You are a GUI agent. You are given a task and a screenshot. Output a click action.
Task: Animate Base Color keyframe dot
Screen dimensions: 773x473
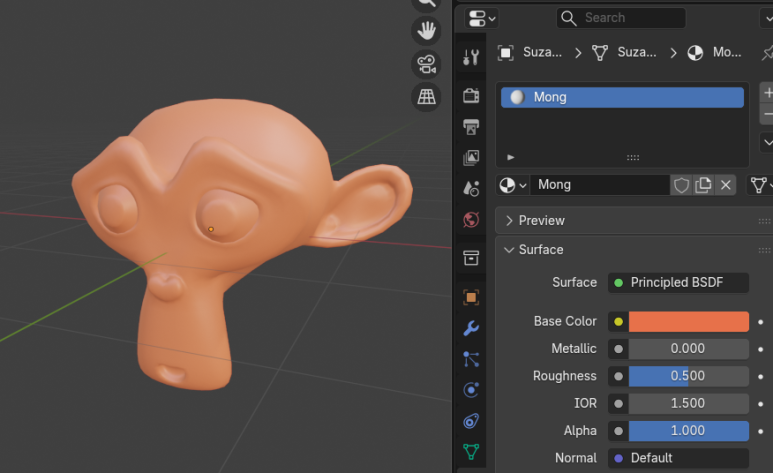[x=761, y=322]
